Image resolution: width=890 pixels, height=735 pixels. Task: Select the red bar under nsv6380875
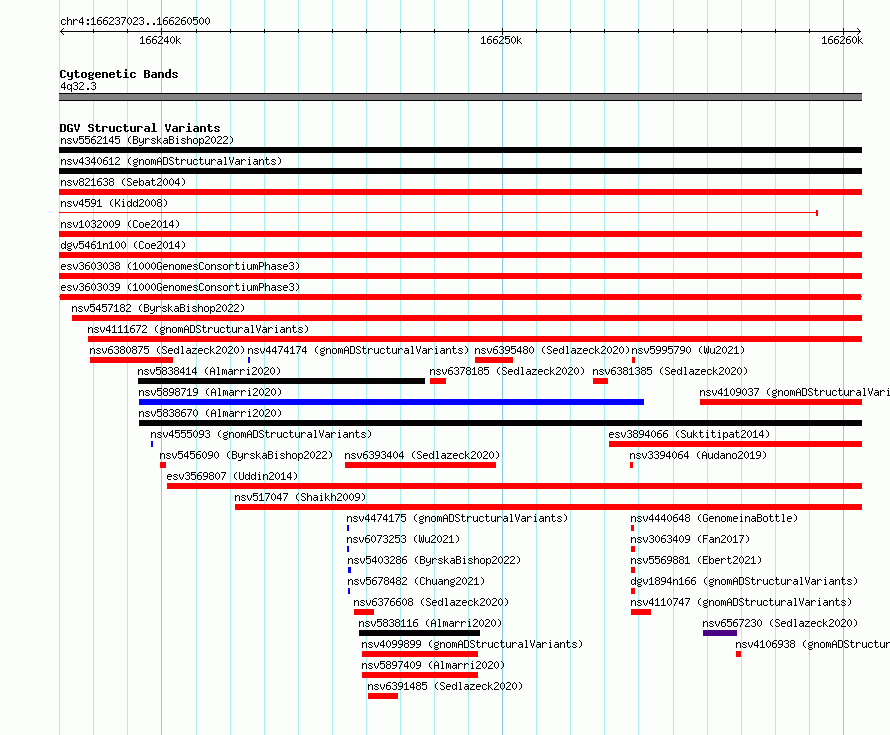click(x=131, y=360)
